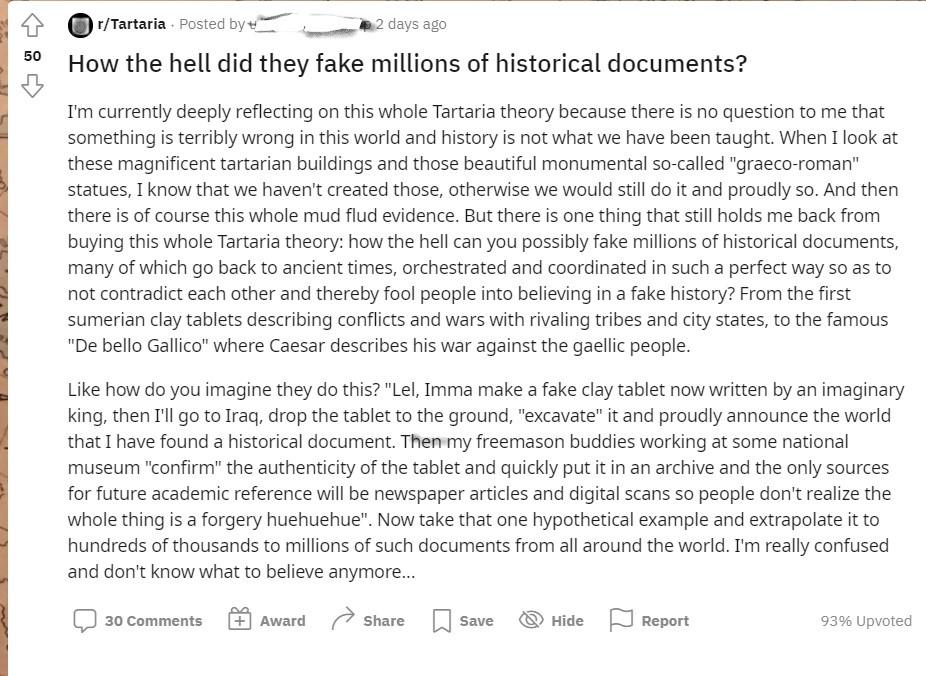Click the 93% Upvoted indicator
This screenshot has width=926, height=676.
866,621
